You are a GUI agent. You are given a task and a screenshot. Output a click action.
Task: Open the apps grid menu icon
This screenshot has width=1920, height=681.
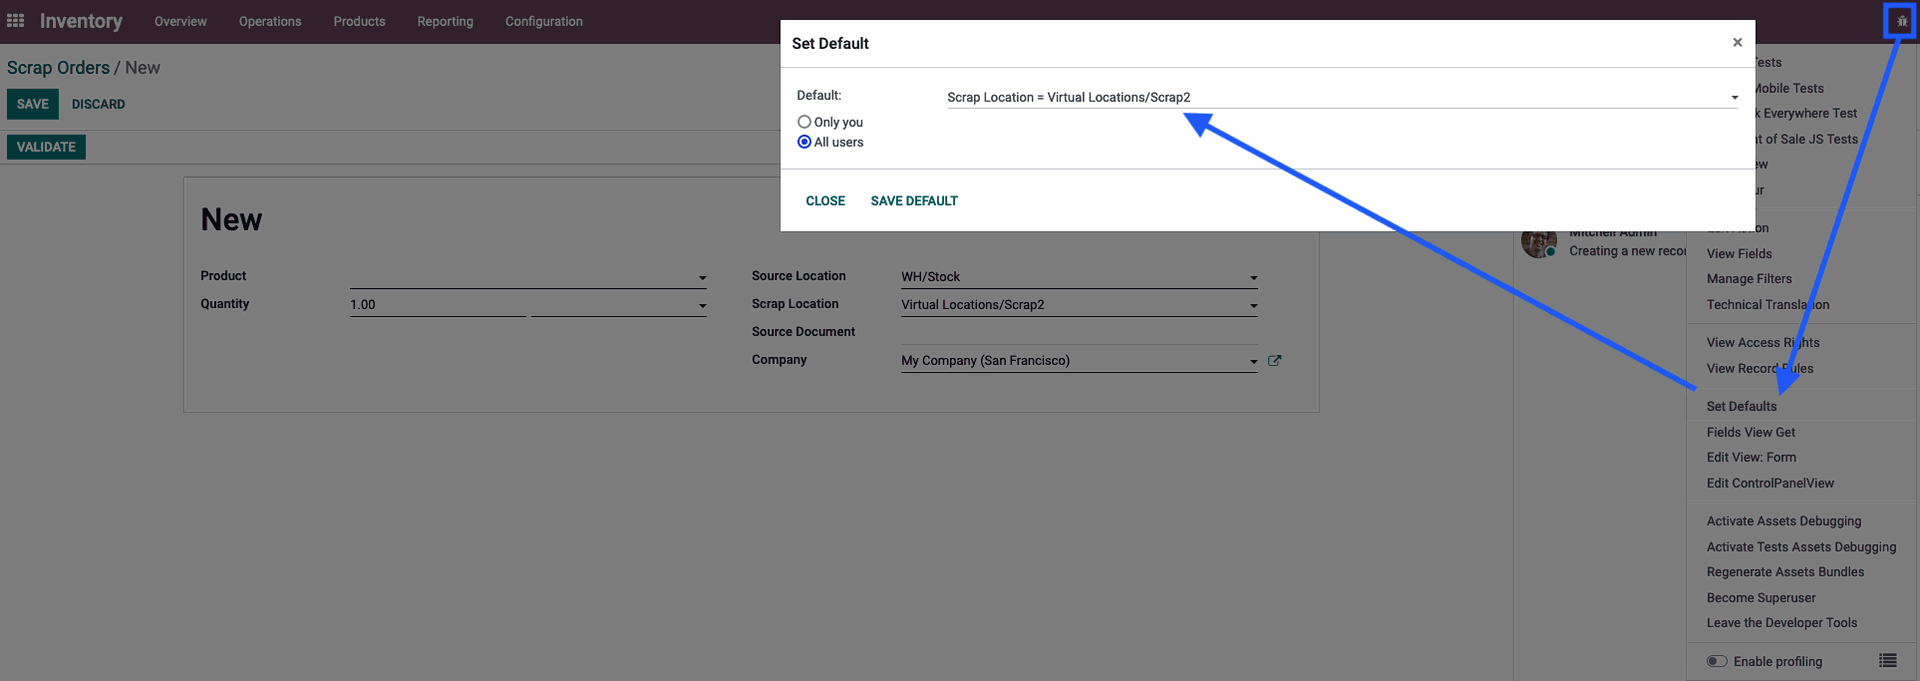point(15,20)
